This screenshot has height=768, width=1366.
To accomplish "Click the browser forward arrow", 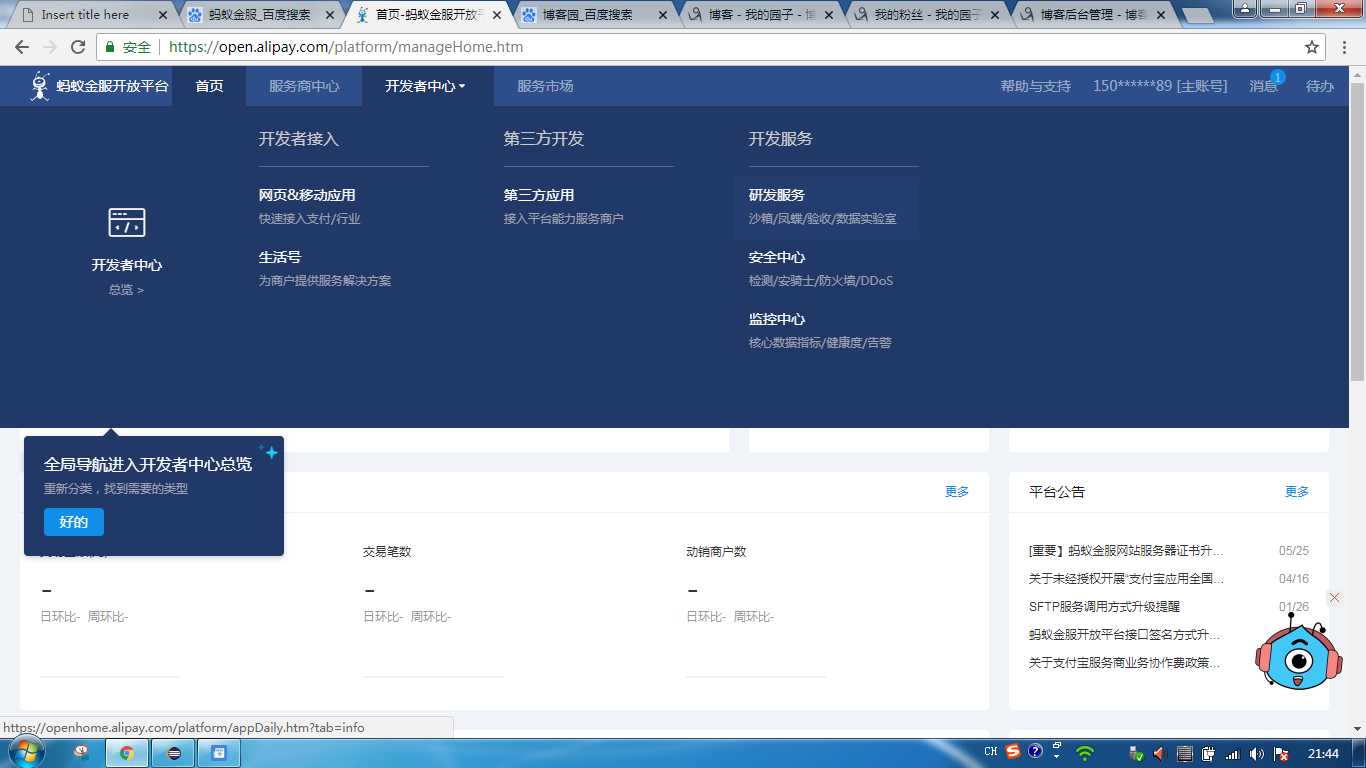I will pos(50,47).
